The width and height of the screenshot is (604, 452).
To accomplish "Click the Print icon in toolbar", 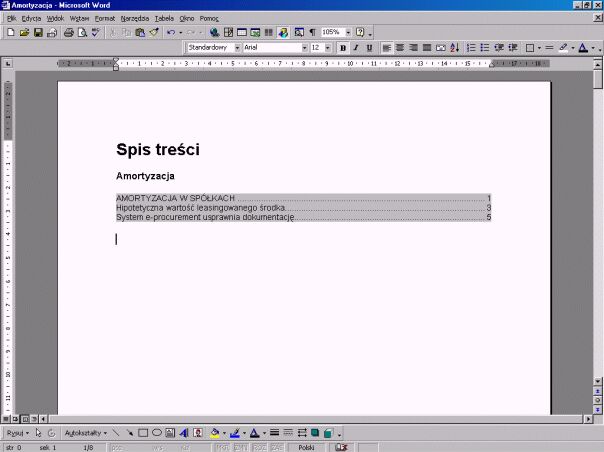I will pyautogui.click(x=68, y=33).
